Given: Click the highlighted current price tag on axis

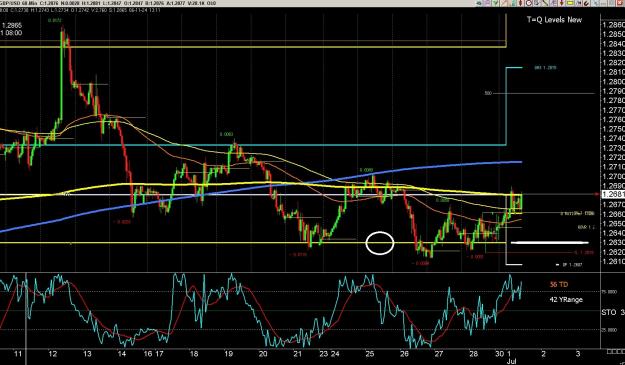Looking at the screenshot, I should [x=613, y=194].
